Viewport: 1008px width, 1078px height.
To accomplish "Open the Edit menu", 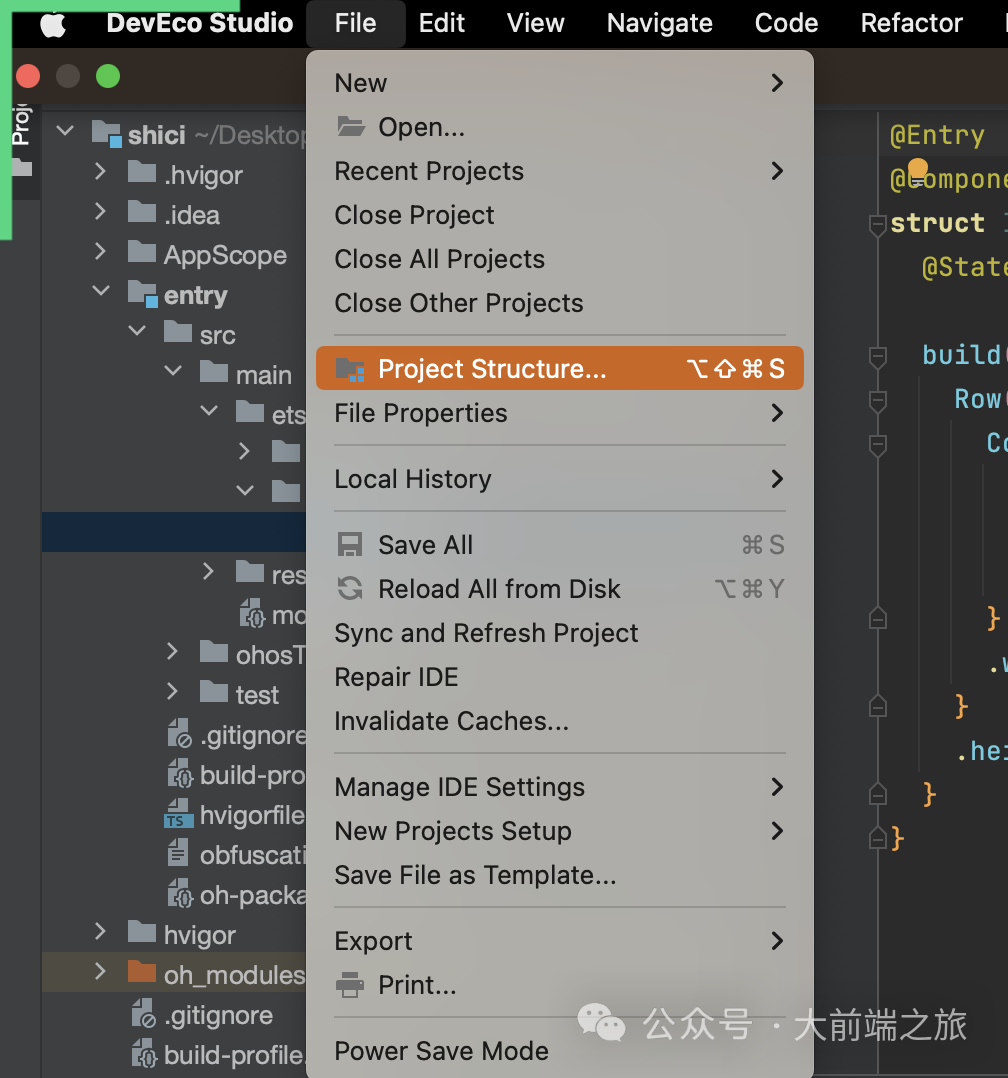I will [442, 24].
